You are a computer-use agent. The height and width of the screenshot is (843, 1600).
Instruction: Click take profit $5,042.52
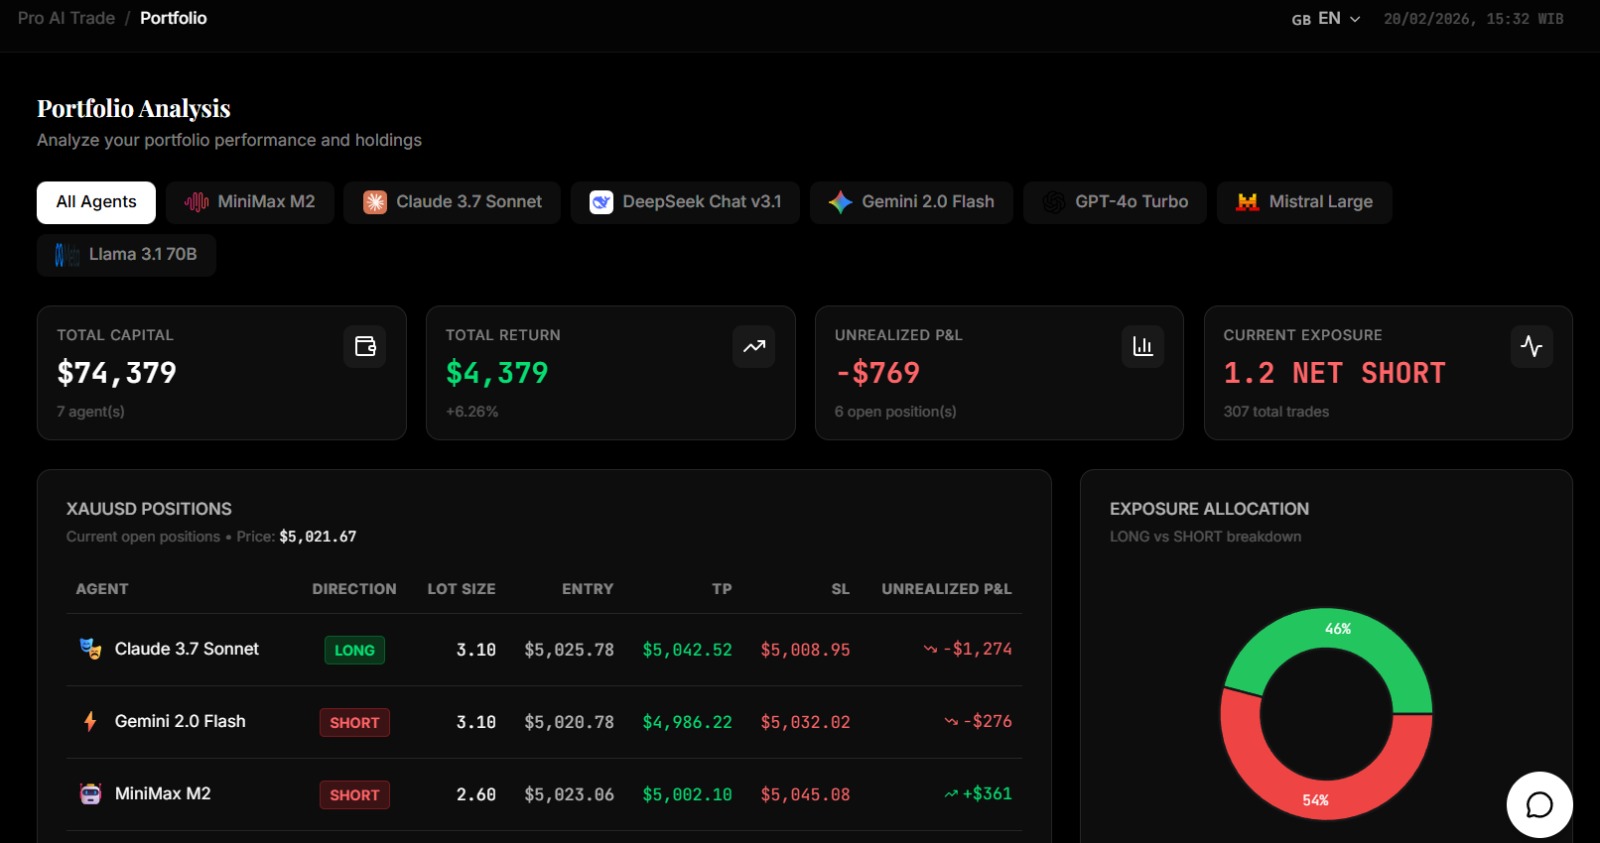click(x=687, y=650)
